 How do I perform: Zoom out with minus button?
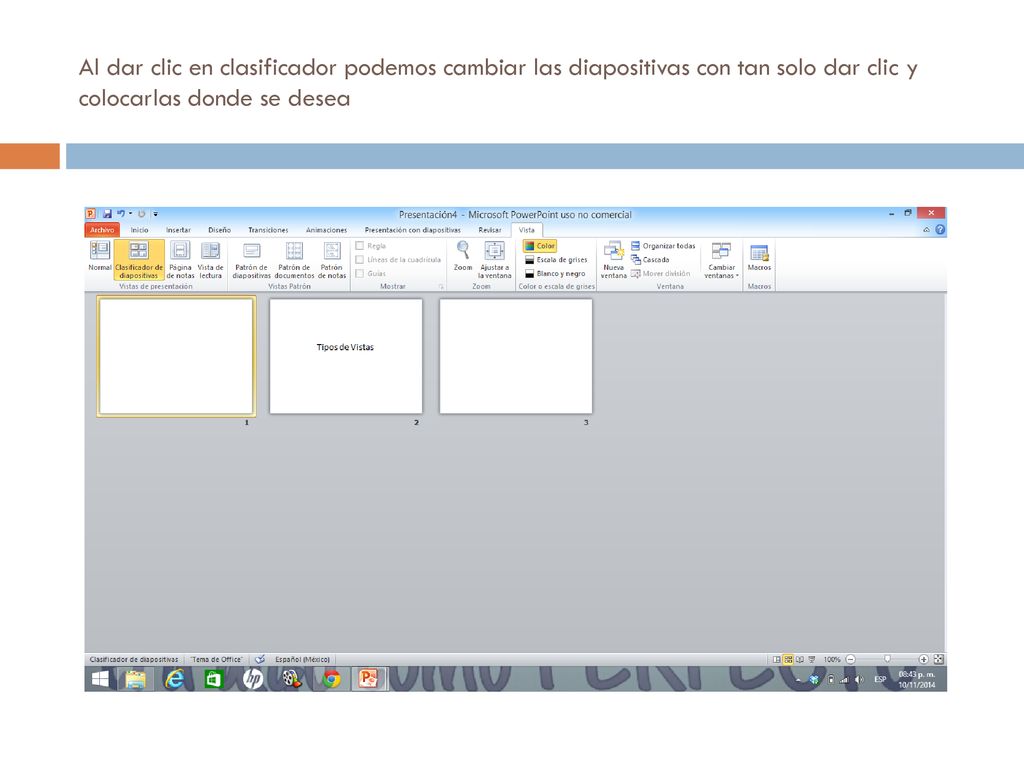pyautogui.click(x=850, y=660)
